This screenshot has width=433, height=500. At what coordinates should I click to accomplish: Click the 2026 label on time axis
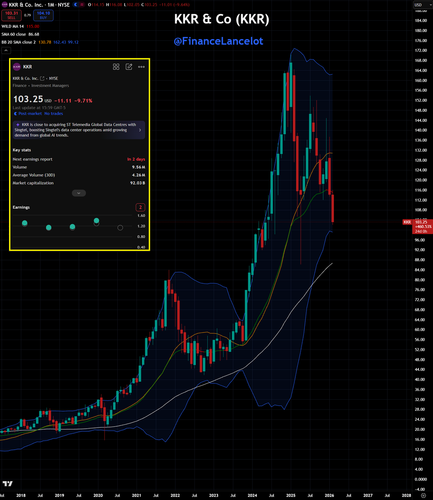[329, 495]
